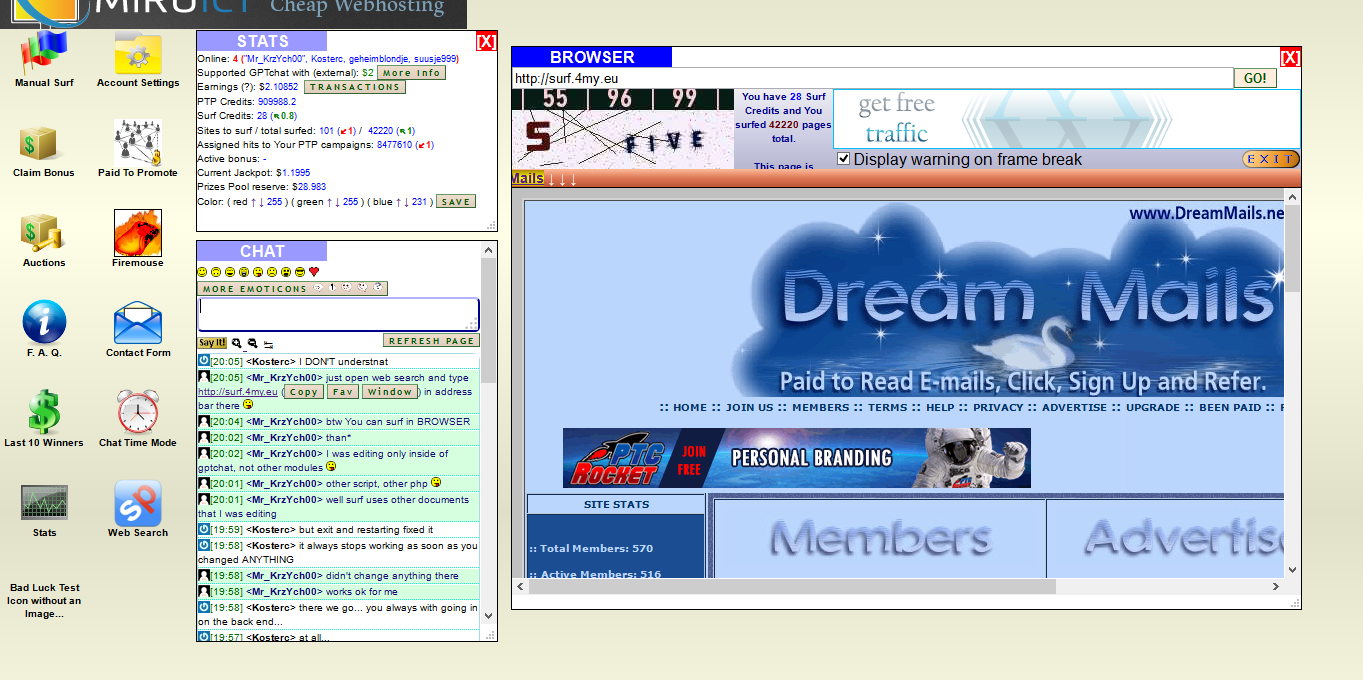Click the orange EXIT button
Image resolution: width=1363 pixels, height=680 pixels.
coord(1270,159)
